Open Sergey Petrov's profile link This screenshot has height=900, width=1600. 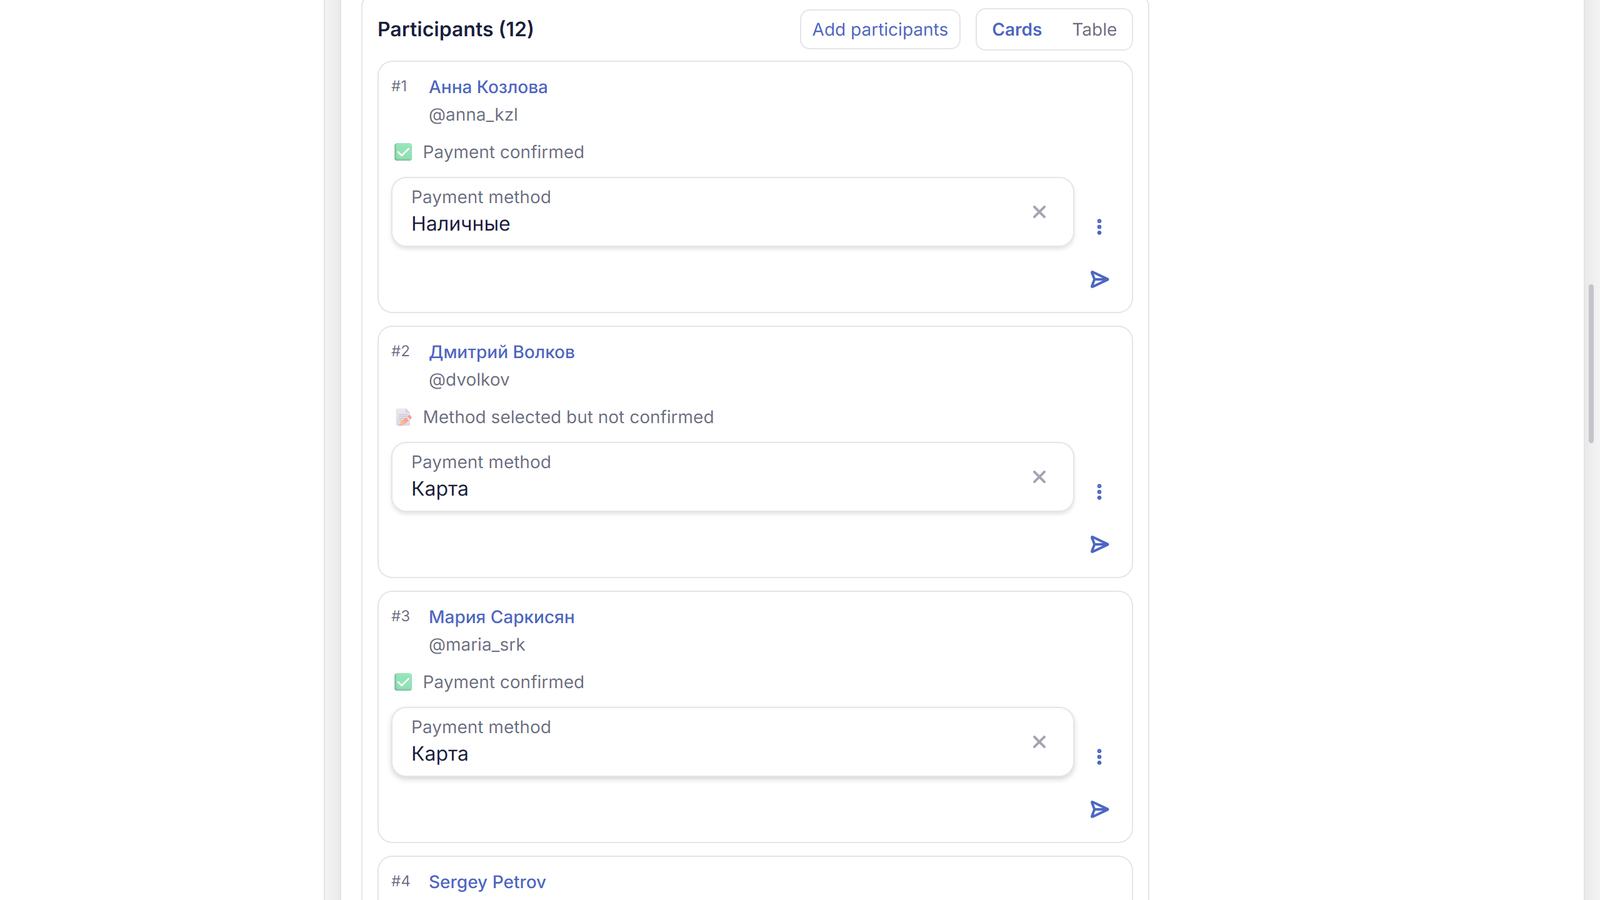(x=487, y=882)
